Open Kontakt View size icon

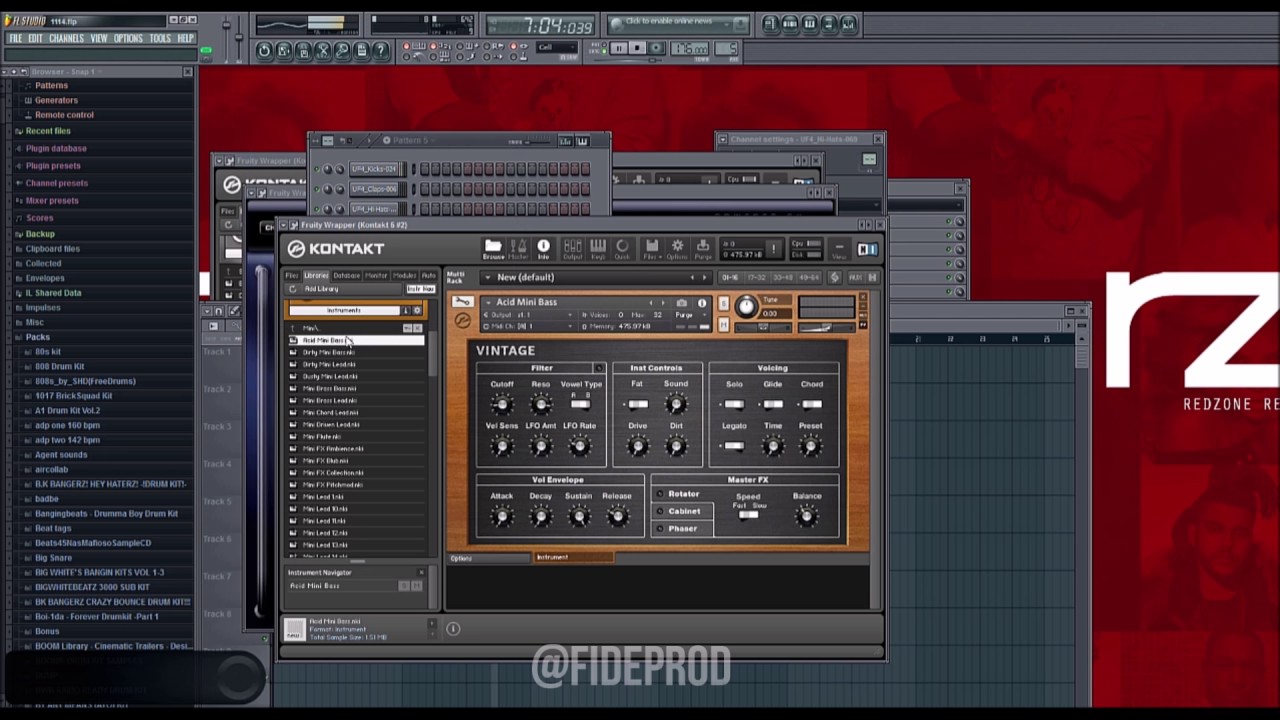click(839, 248)
